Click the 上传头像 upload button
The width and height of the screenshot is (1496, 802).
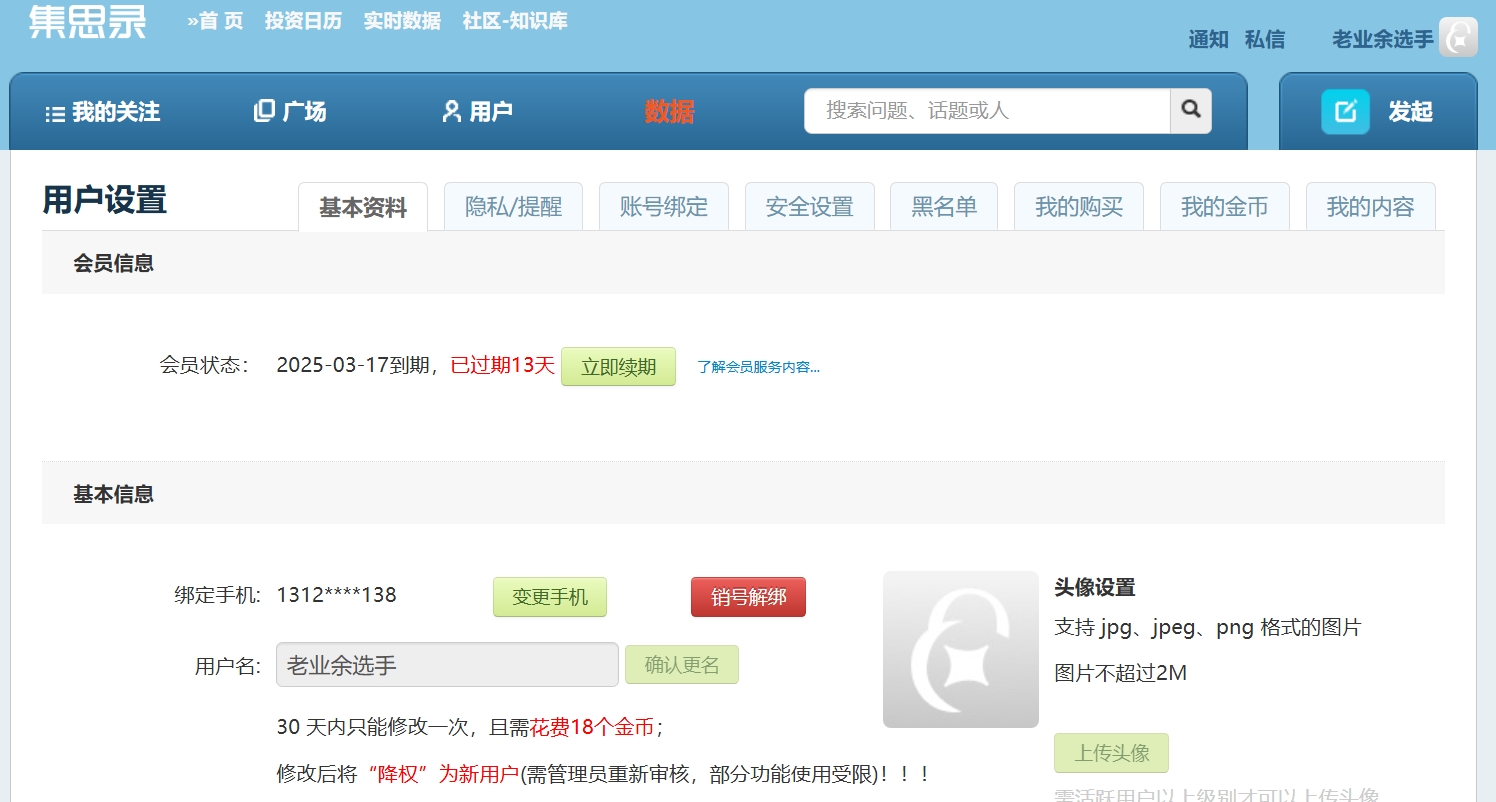tap(1112, 753)
